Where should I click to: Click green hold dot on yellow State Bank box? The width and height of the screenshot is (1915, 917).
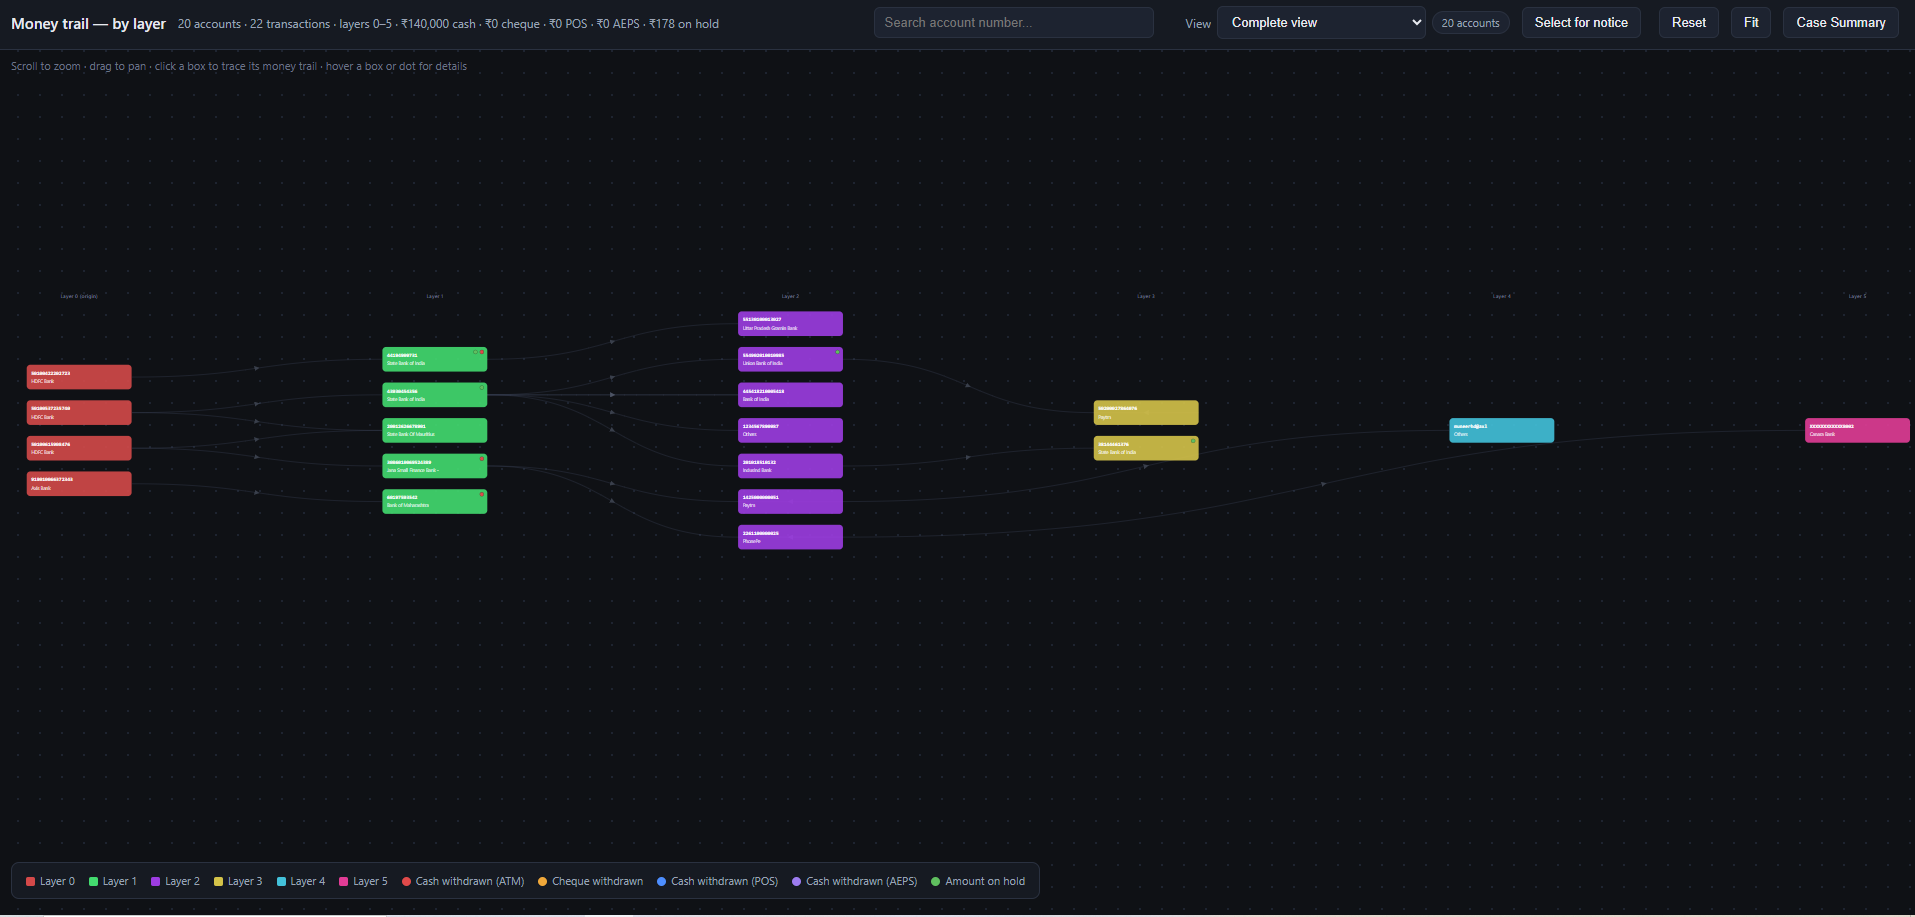(1193, 441)
